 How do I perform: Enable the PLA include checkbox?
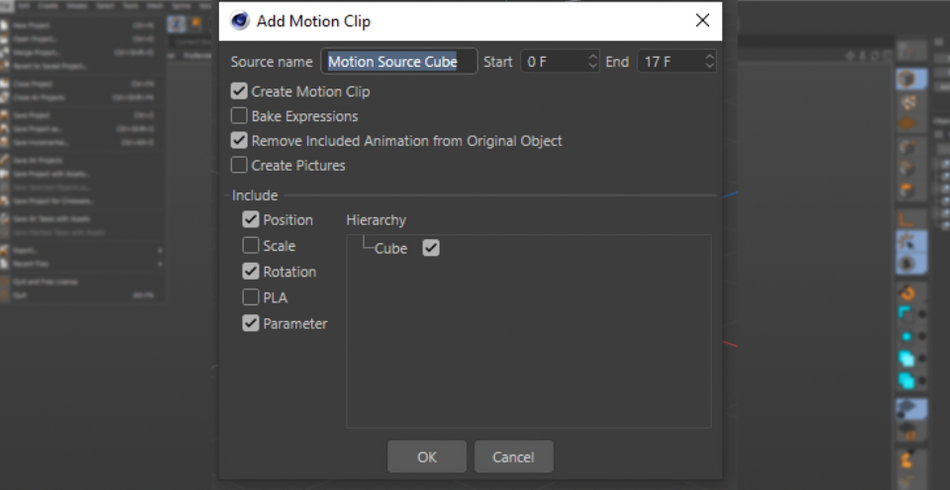pyautogui.click(x=251, y=297)
